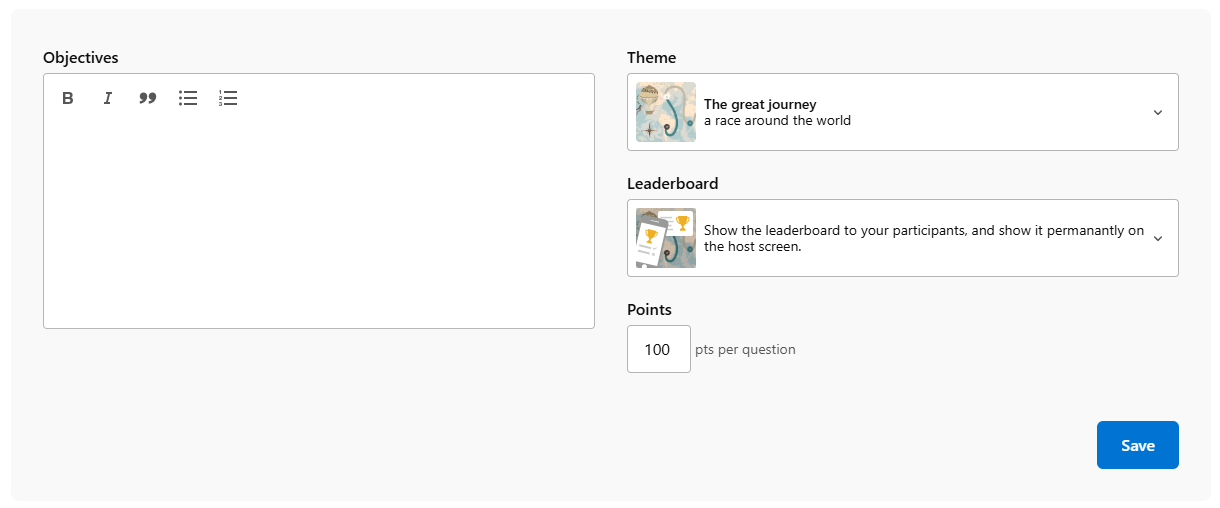Viewport: 1220px width, 508px height.
Task: Click the chevron arrow of the Theme selector
Action: click(1158, 112)
